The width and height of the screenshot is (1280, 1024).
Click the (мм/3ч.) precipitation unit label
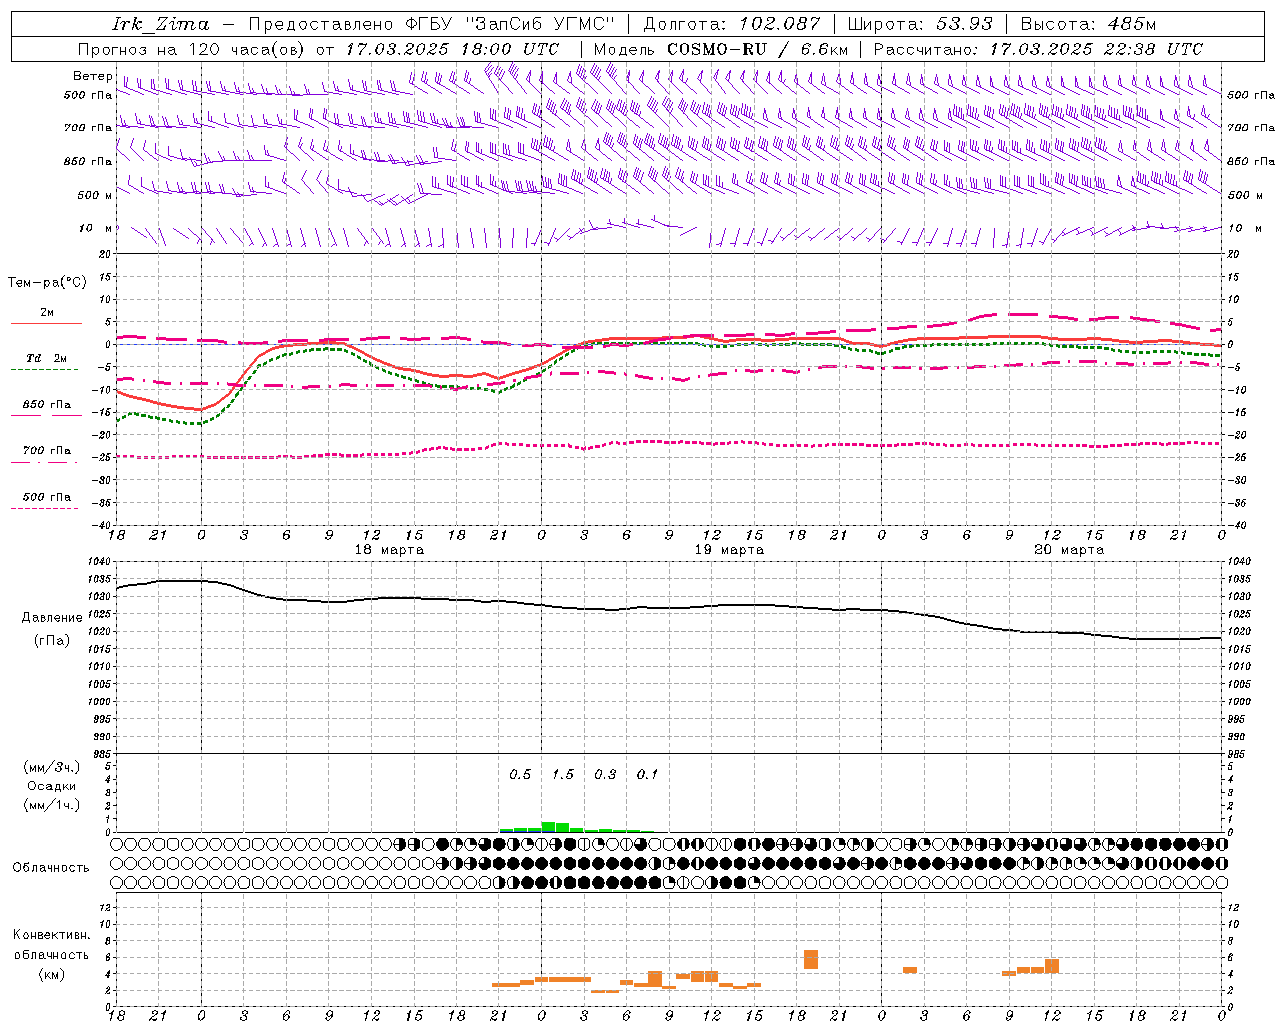(52, 768)
